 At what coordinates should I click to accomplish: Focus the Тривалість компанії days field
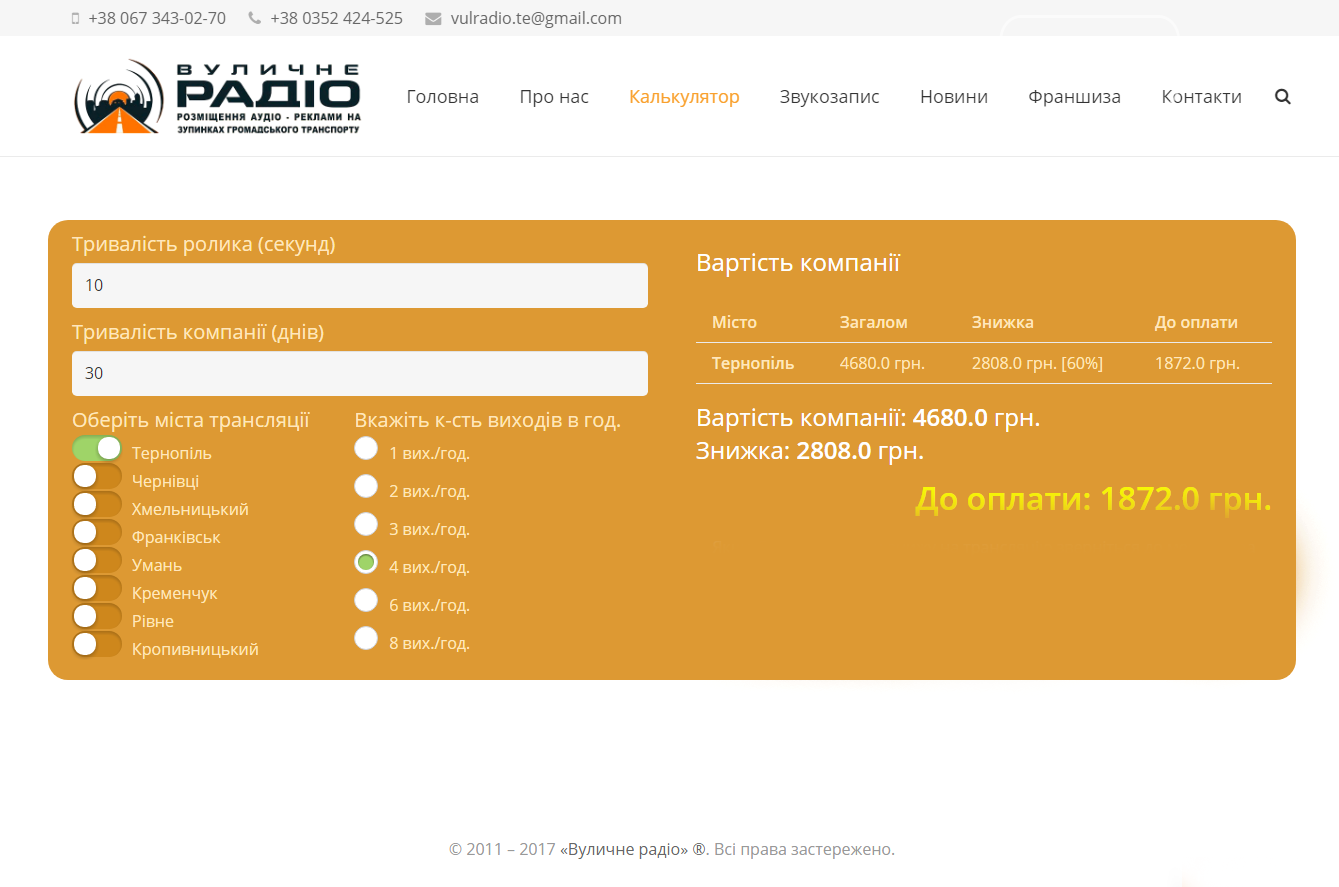coord(360,373)
